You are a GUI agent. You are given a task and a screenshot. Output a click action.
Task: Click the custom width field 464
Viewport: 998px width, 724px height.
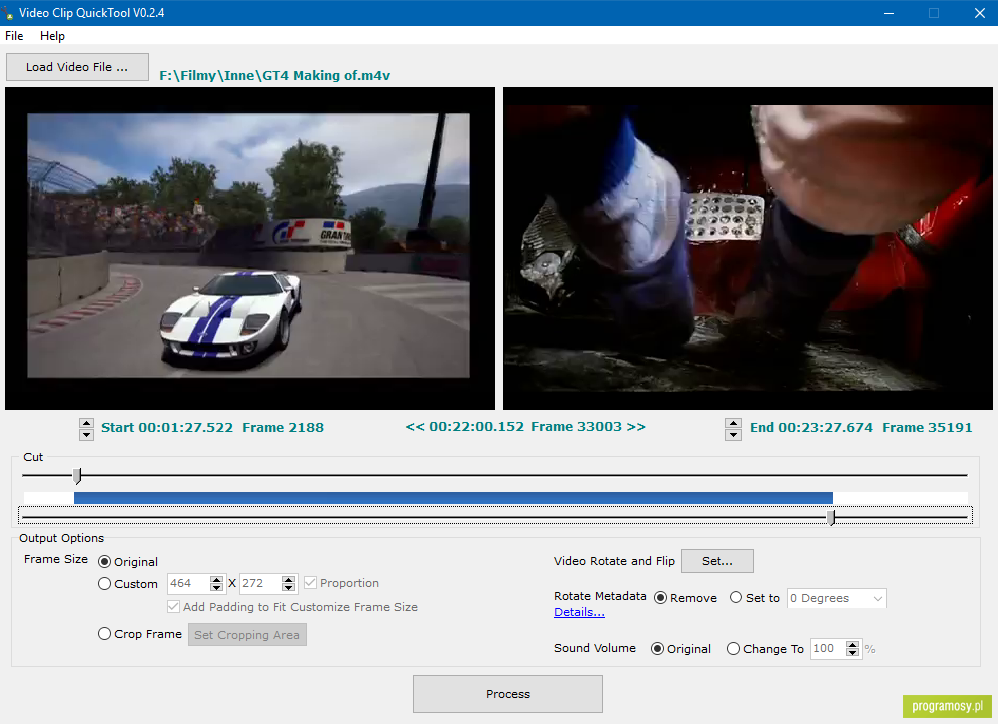188,583
